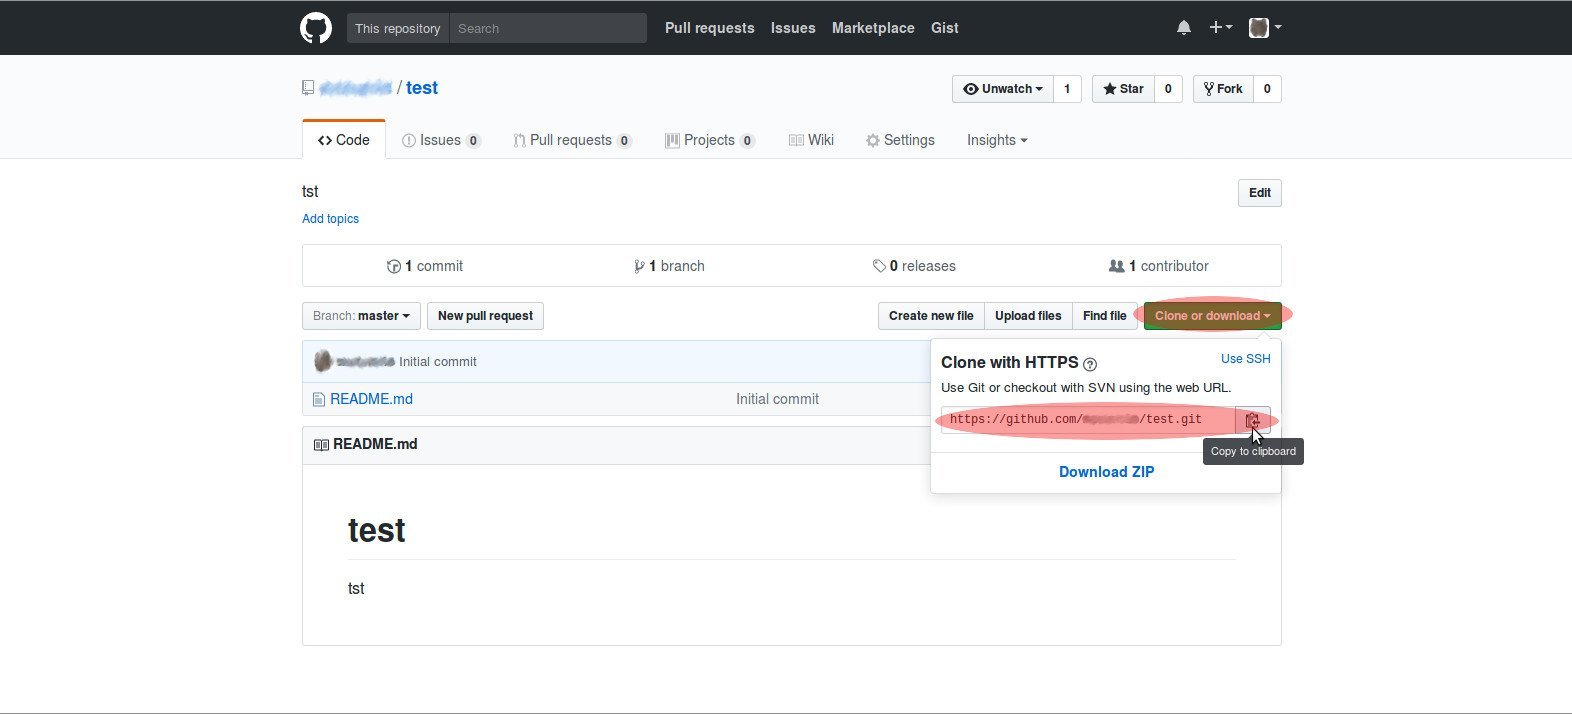Open the README.md file link
This screenshot has height=714, width=1572.
(x=371, y=399)
